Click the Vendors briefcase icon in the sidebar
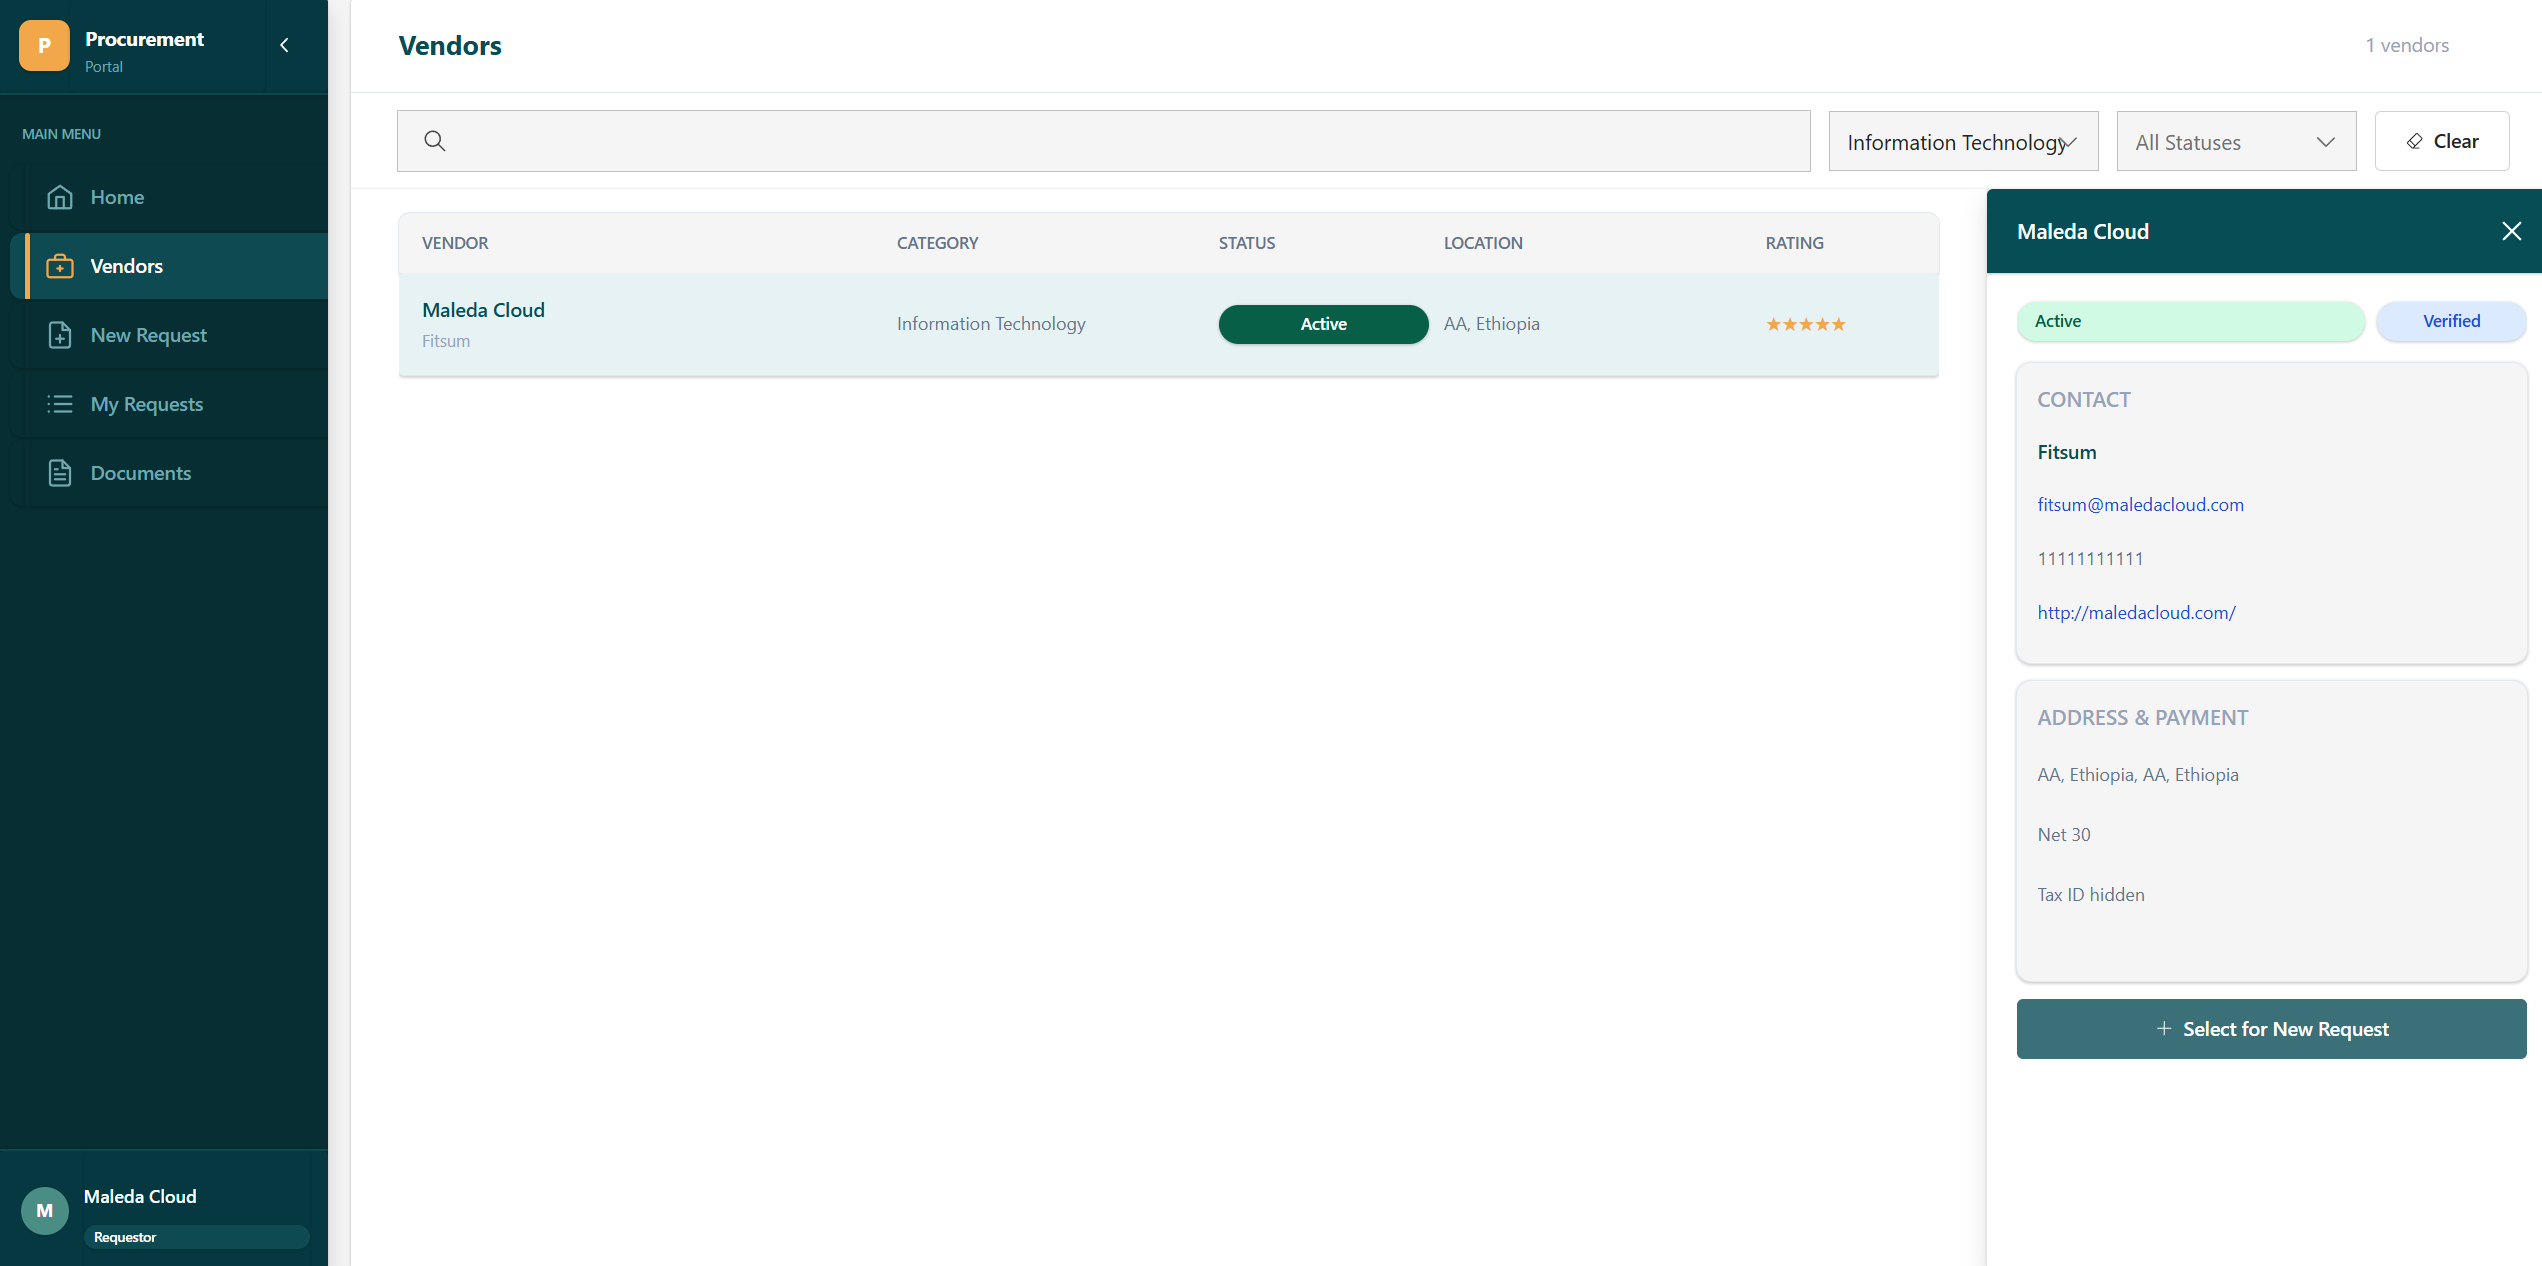The image size is (2542, 1266). [x=60, y=266]
